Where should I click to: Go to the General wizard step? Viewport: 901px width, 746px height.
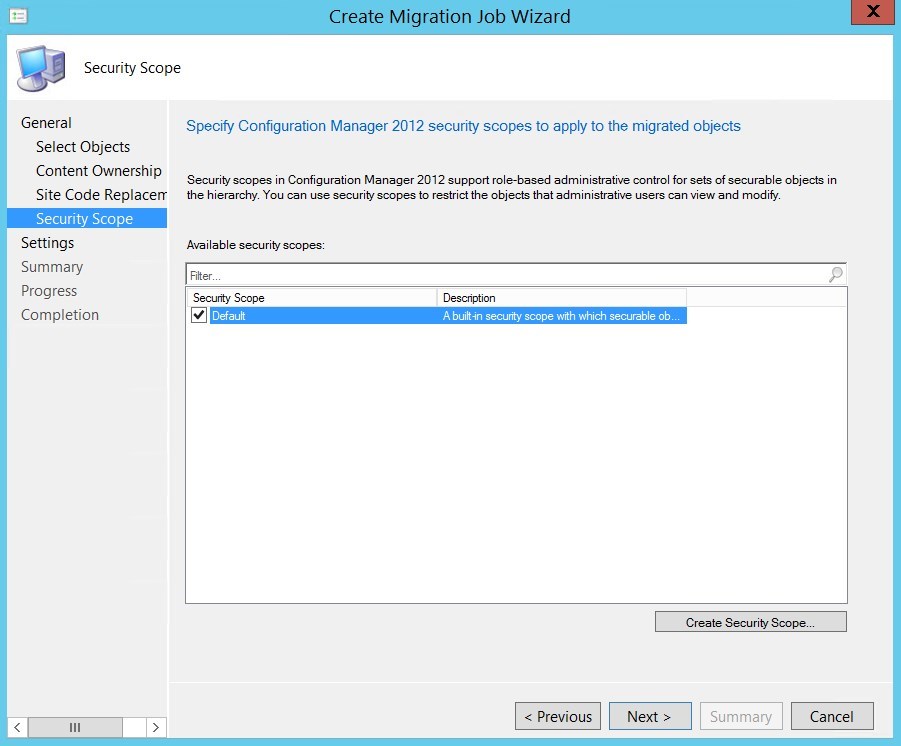tap(46, 122)
